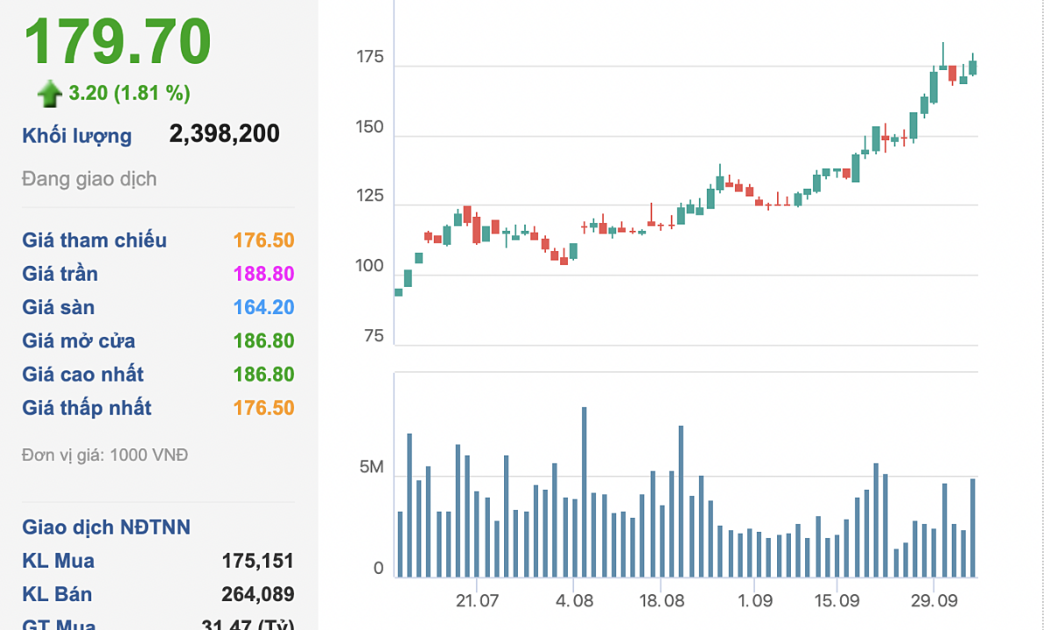Click the ceiling price value 188.80

(263, 274)
